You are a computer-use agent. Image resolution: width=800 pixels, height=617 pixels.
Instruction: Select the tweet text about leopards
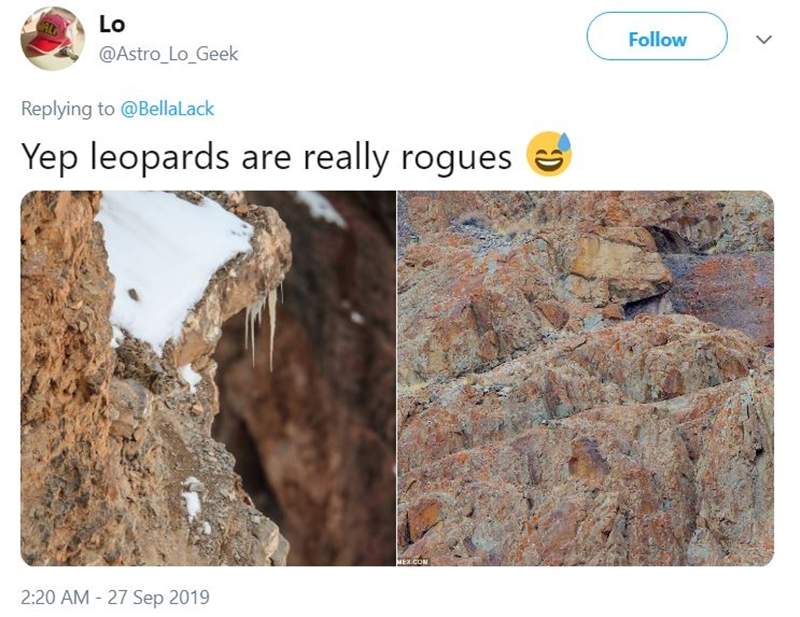266,157
